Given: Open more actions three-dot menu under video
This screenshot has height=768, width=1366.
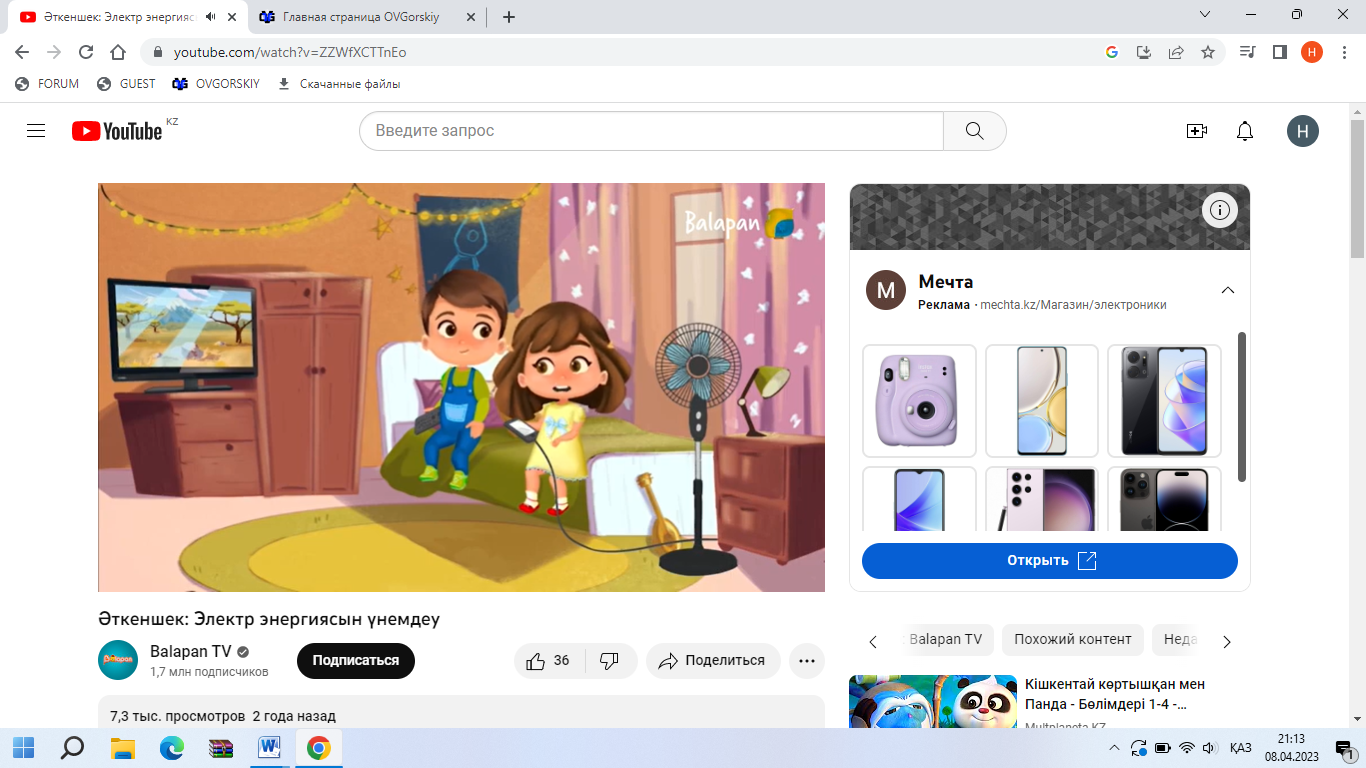Looking at the screenshot, I should click(x=807, y=661).
